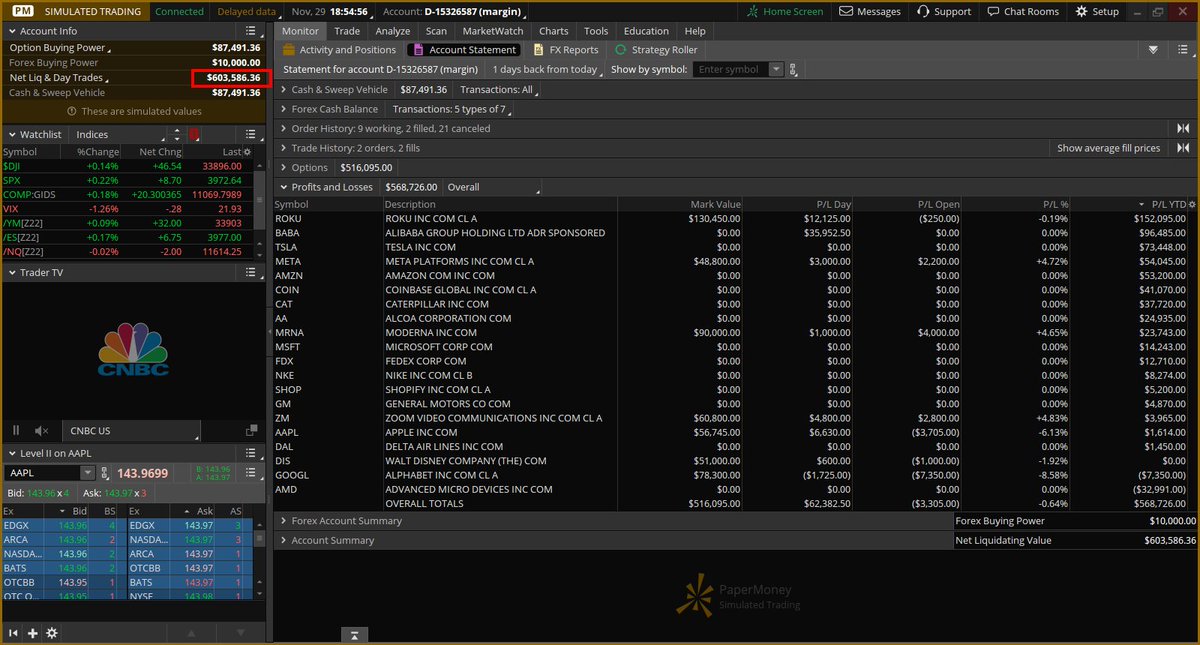Screen dimensions: 1200x645
Task: Switch to Activity and Positions
Action: pyautogui.click(x=339, y=49)
